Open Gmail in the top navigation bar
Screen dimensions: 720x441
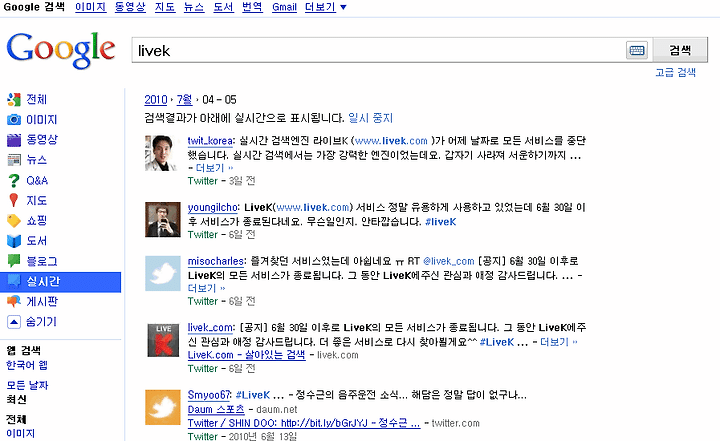pyautogui.click(x=284, y=7)
